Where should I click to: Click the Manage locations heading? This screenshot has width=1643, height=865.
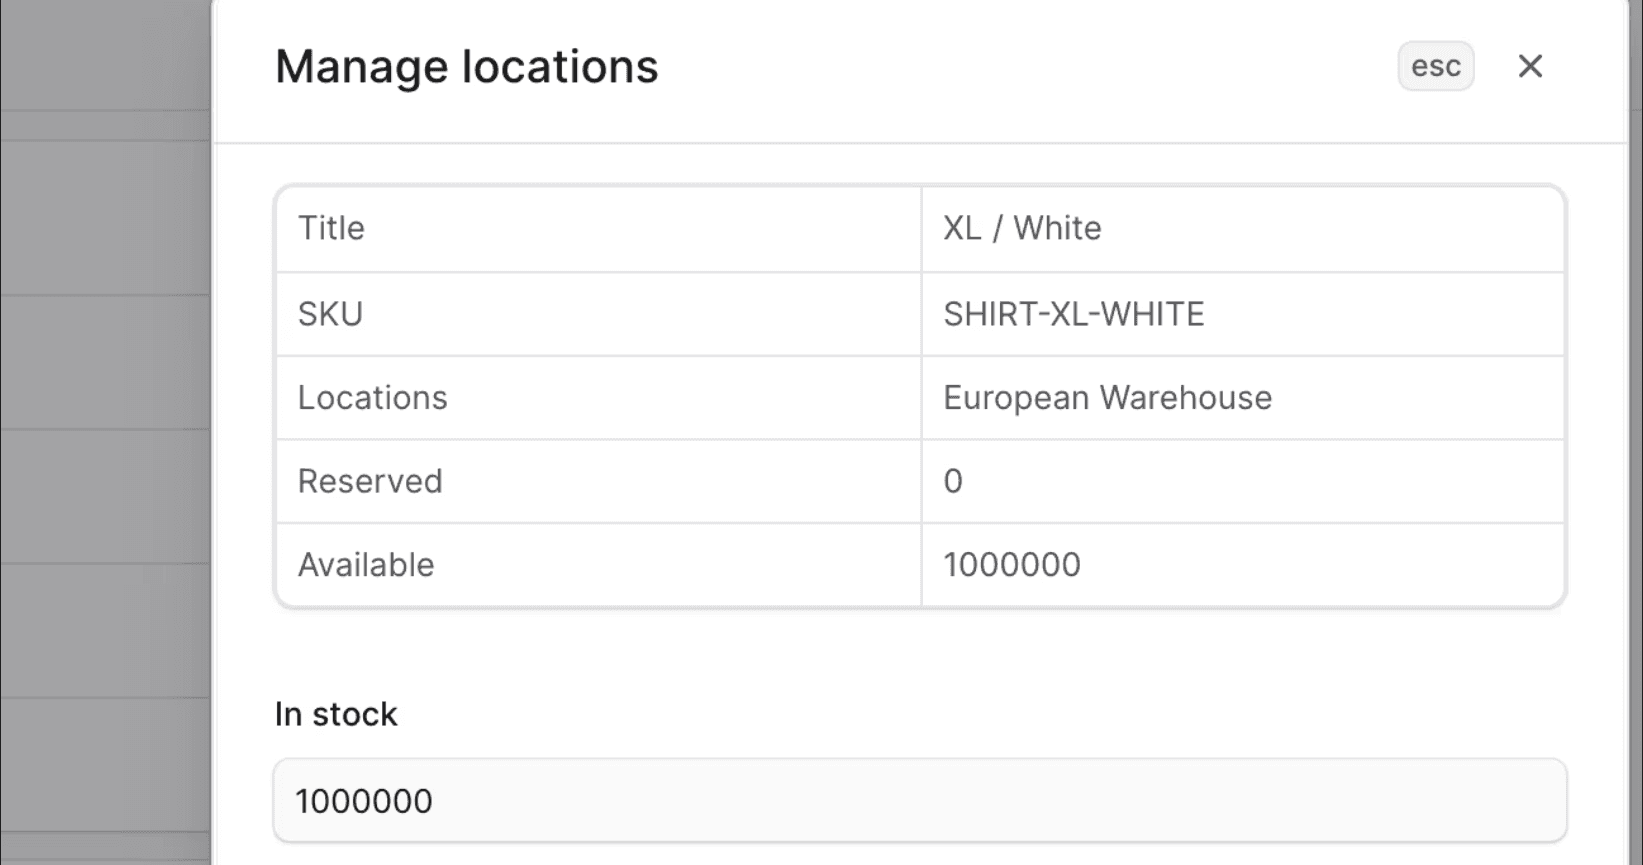click(466, 67)
